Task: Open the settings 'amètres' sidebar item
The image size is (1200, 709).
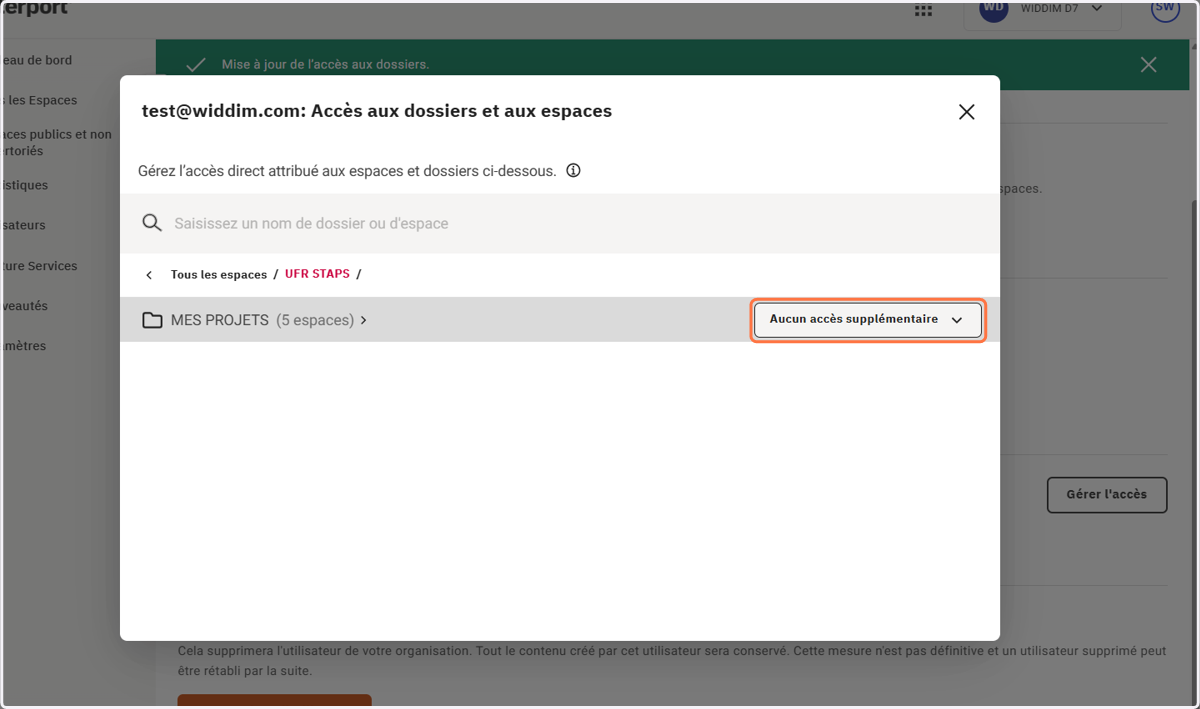Action: 24,346
